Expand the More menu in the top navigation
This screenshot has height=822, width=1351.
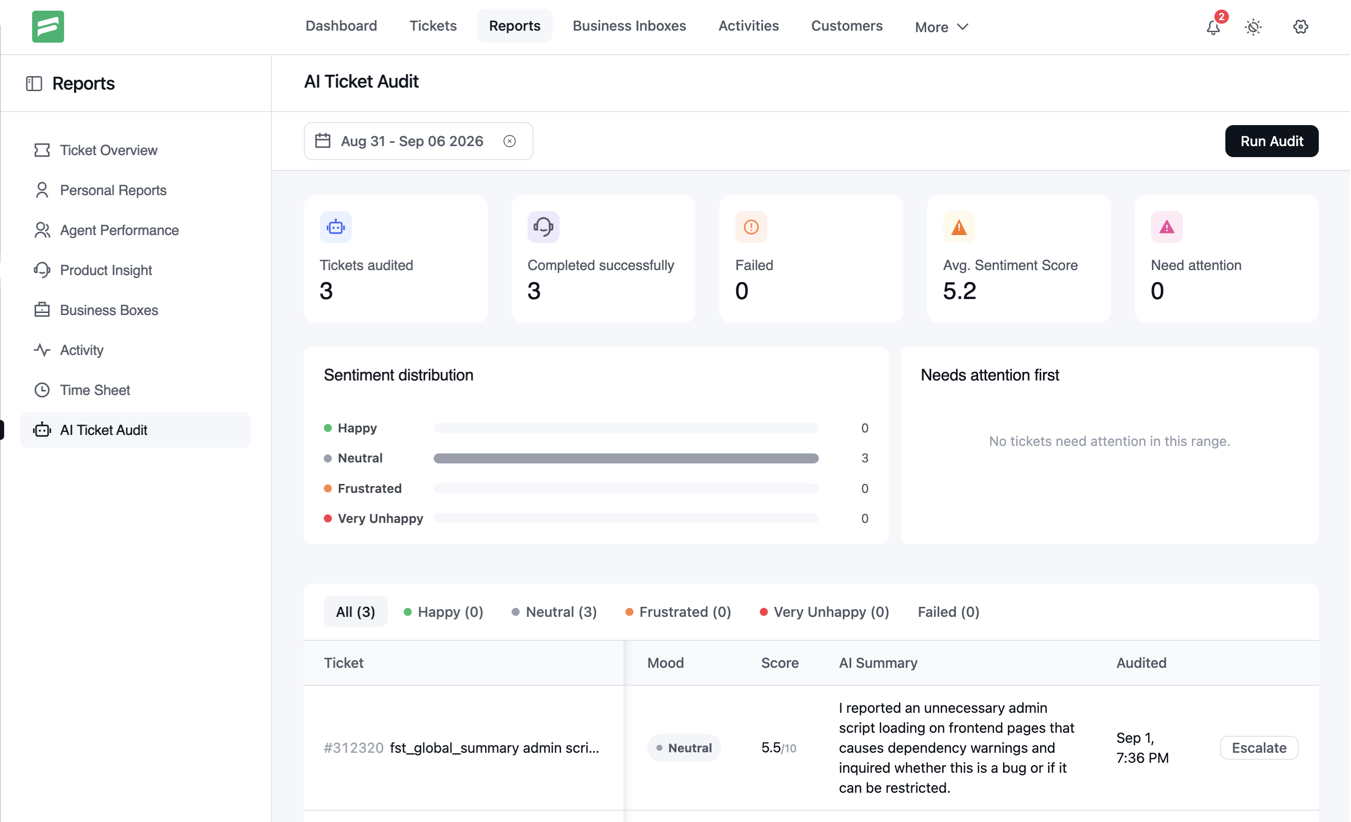[x=941, y=27]
